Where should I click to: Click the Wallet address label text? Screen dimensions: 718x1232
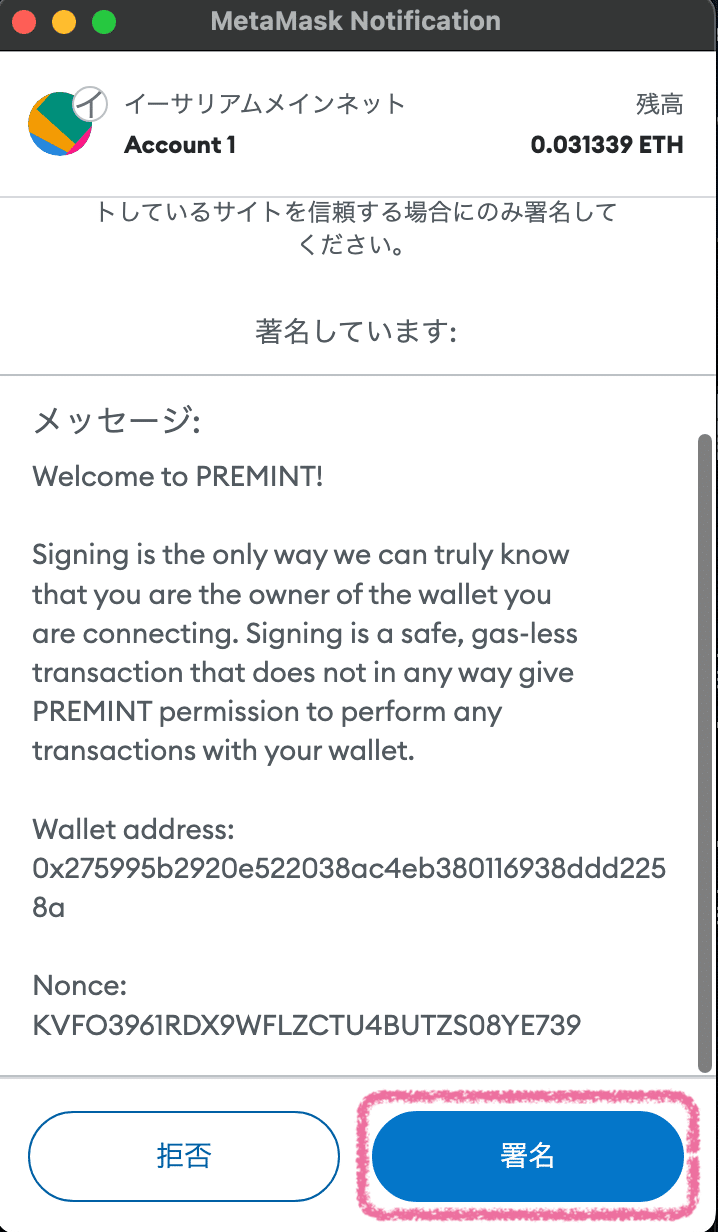tap(134, 829)
